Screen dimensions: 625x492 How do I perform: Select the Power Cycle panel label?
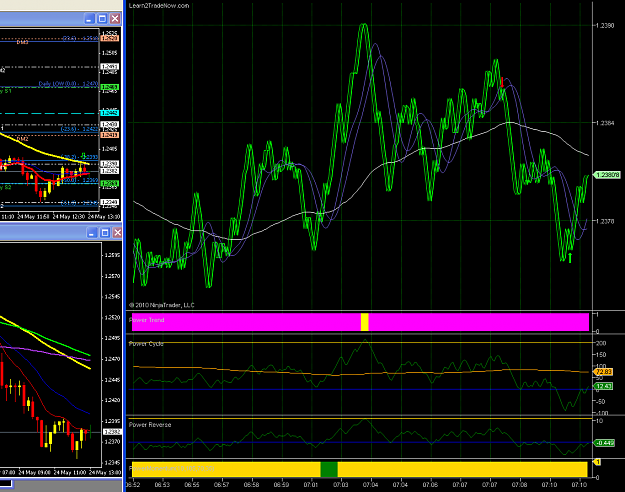(146, 344)
